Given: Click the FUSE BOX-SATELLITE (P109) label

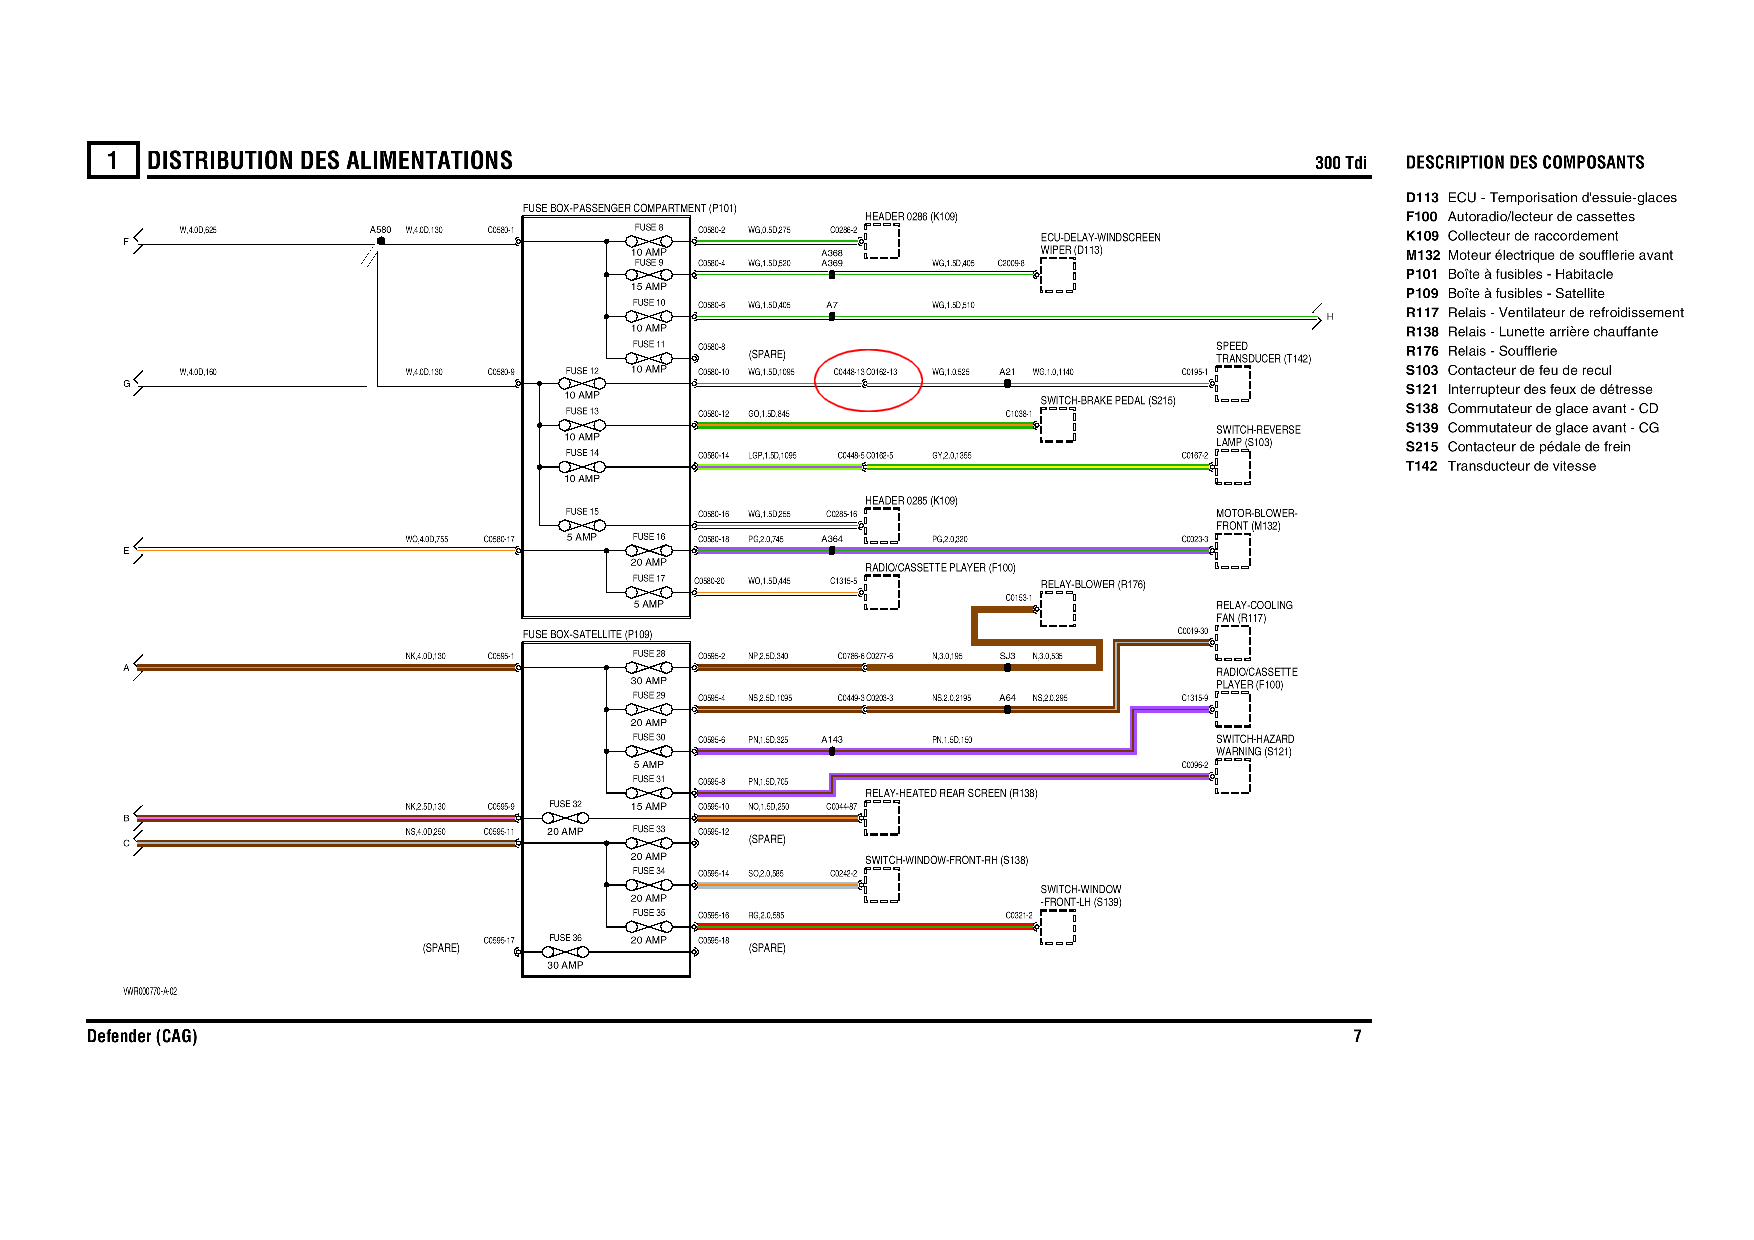Looking at the screenshot, I should point(587,634).
